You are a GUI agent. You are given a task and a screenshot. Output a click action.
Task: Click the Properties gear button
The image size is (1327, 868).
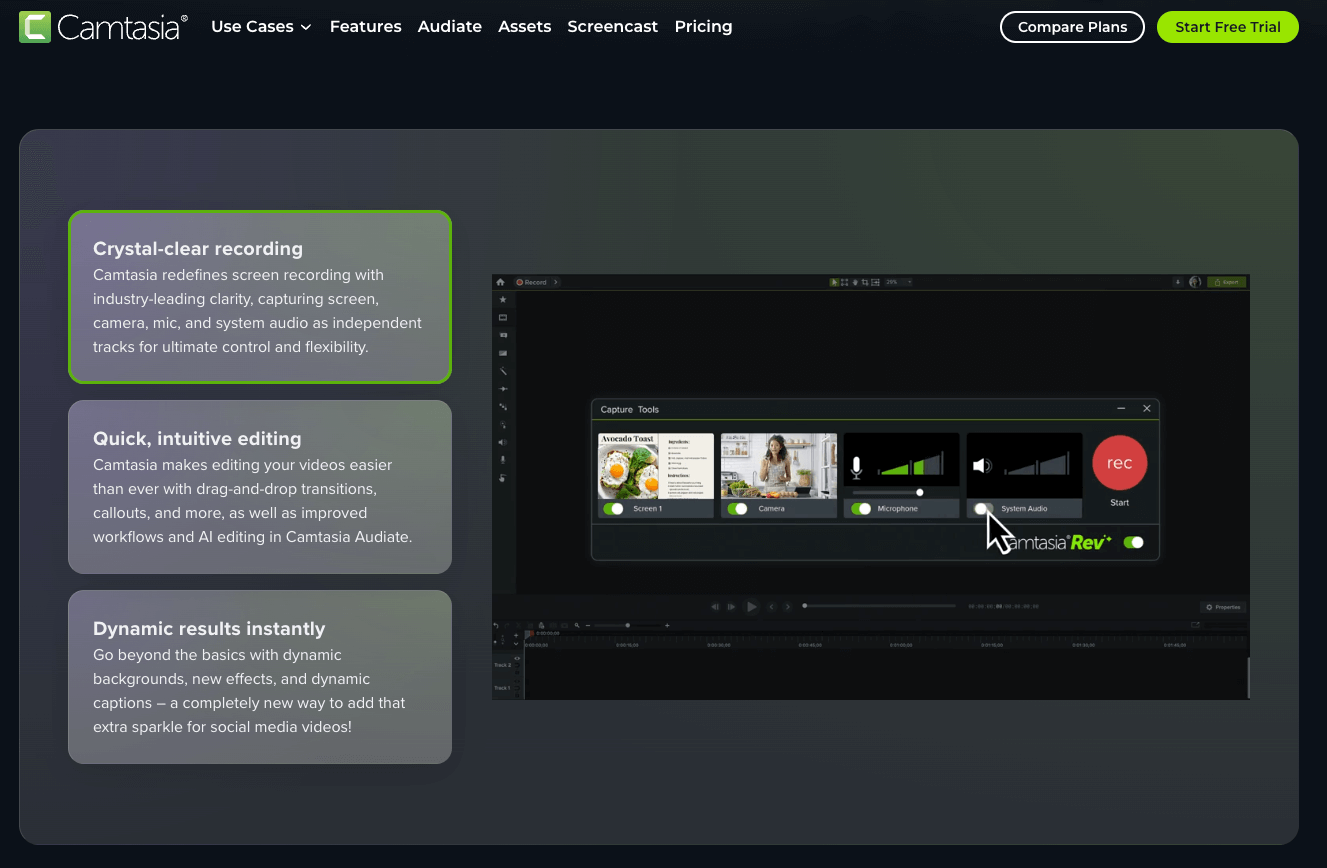pos(1222,607)
